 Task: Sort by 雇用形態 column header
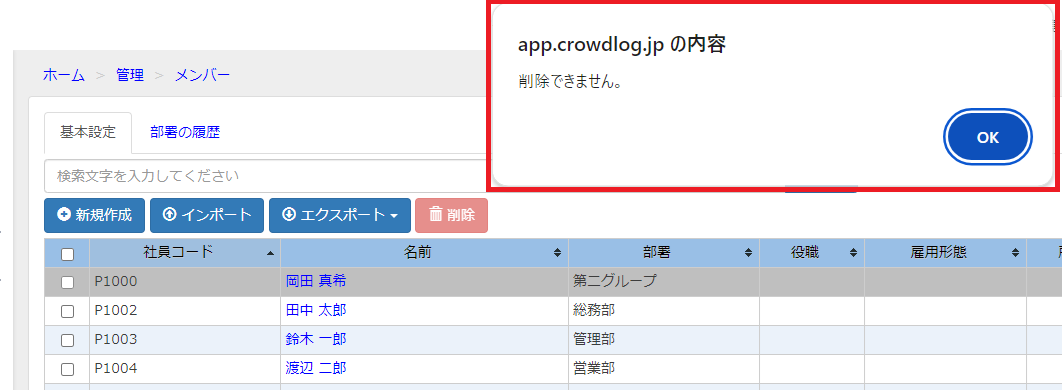click(945, 253)
